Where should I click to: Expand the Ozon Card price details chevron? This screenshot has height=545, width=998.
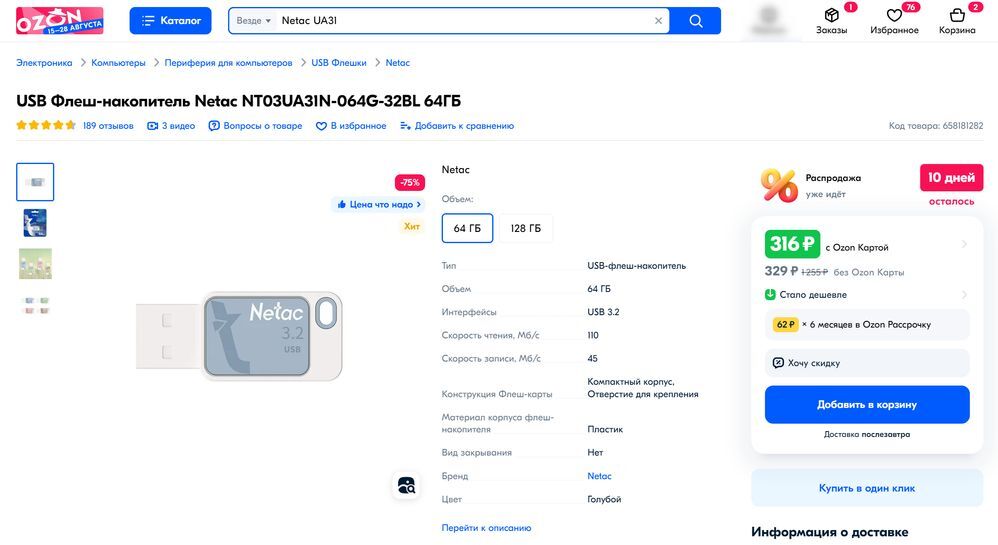[964, 245]
